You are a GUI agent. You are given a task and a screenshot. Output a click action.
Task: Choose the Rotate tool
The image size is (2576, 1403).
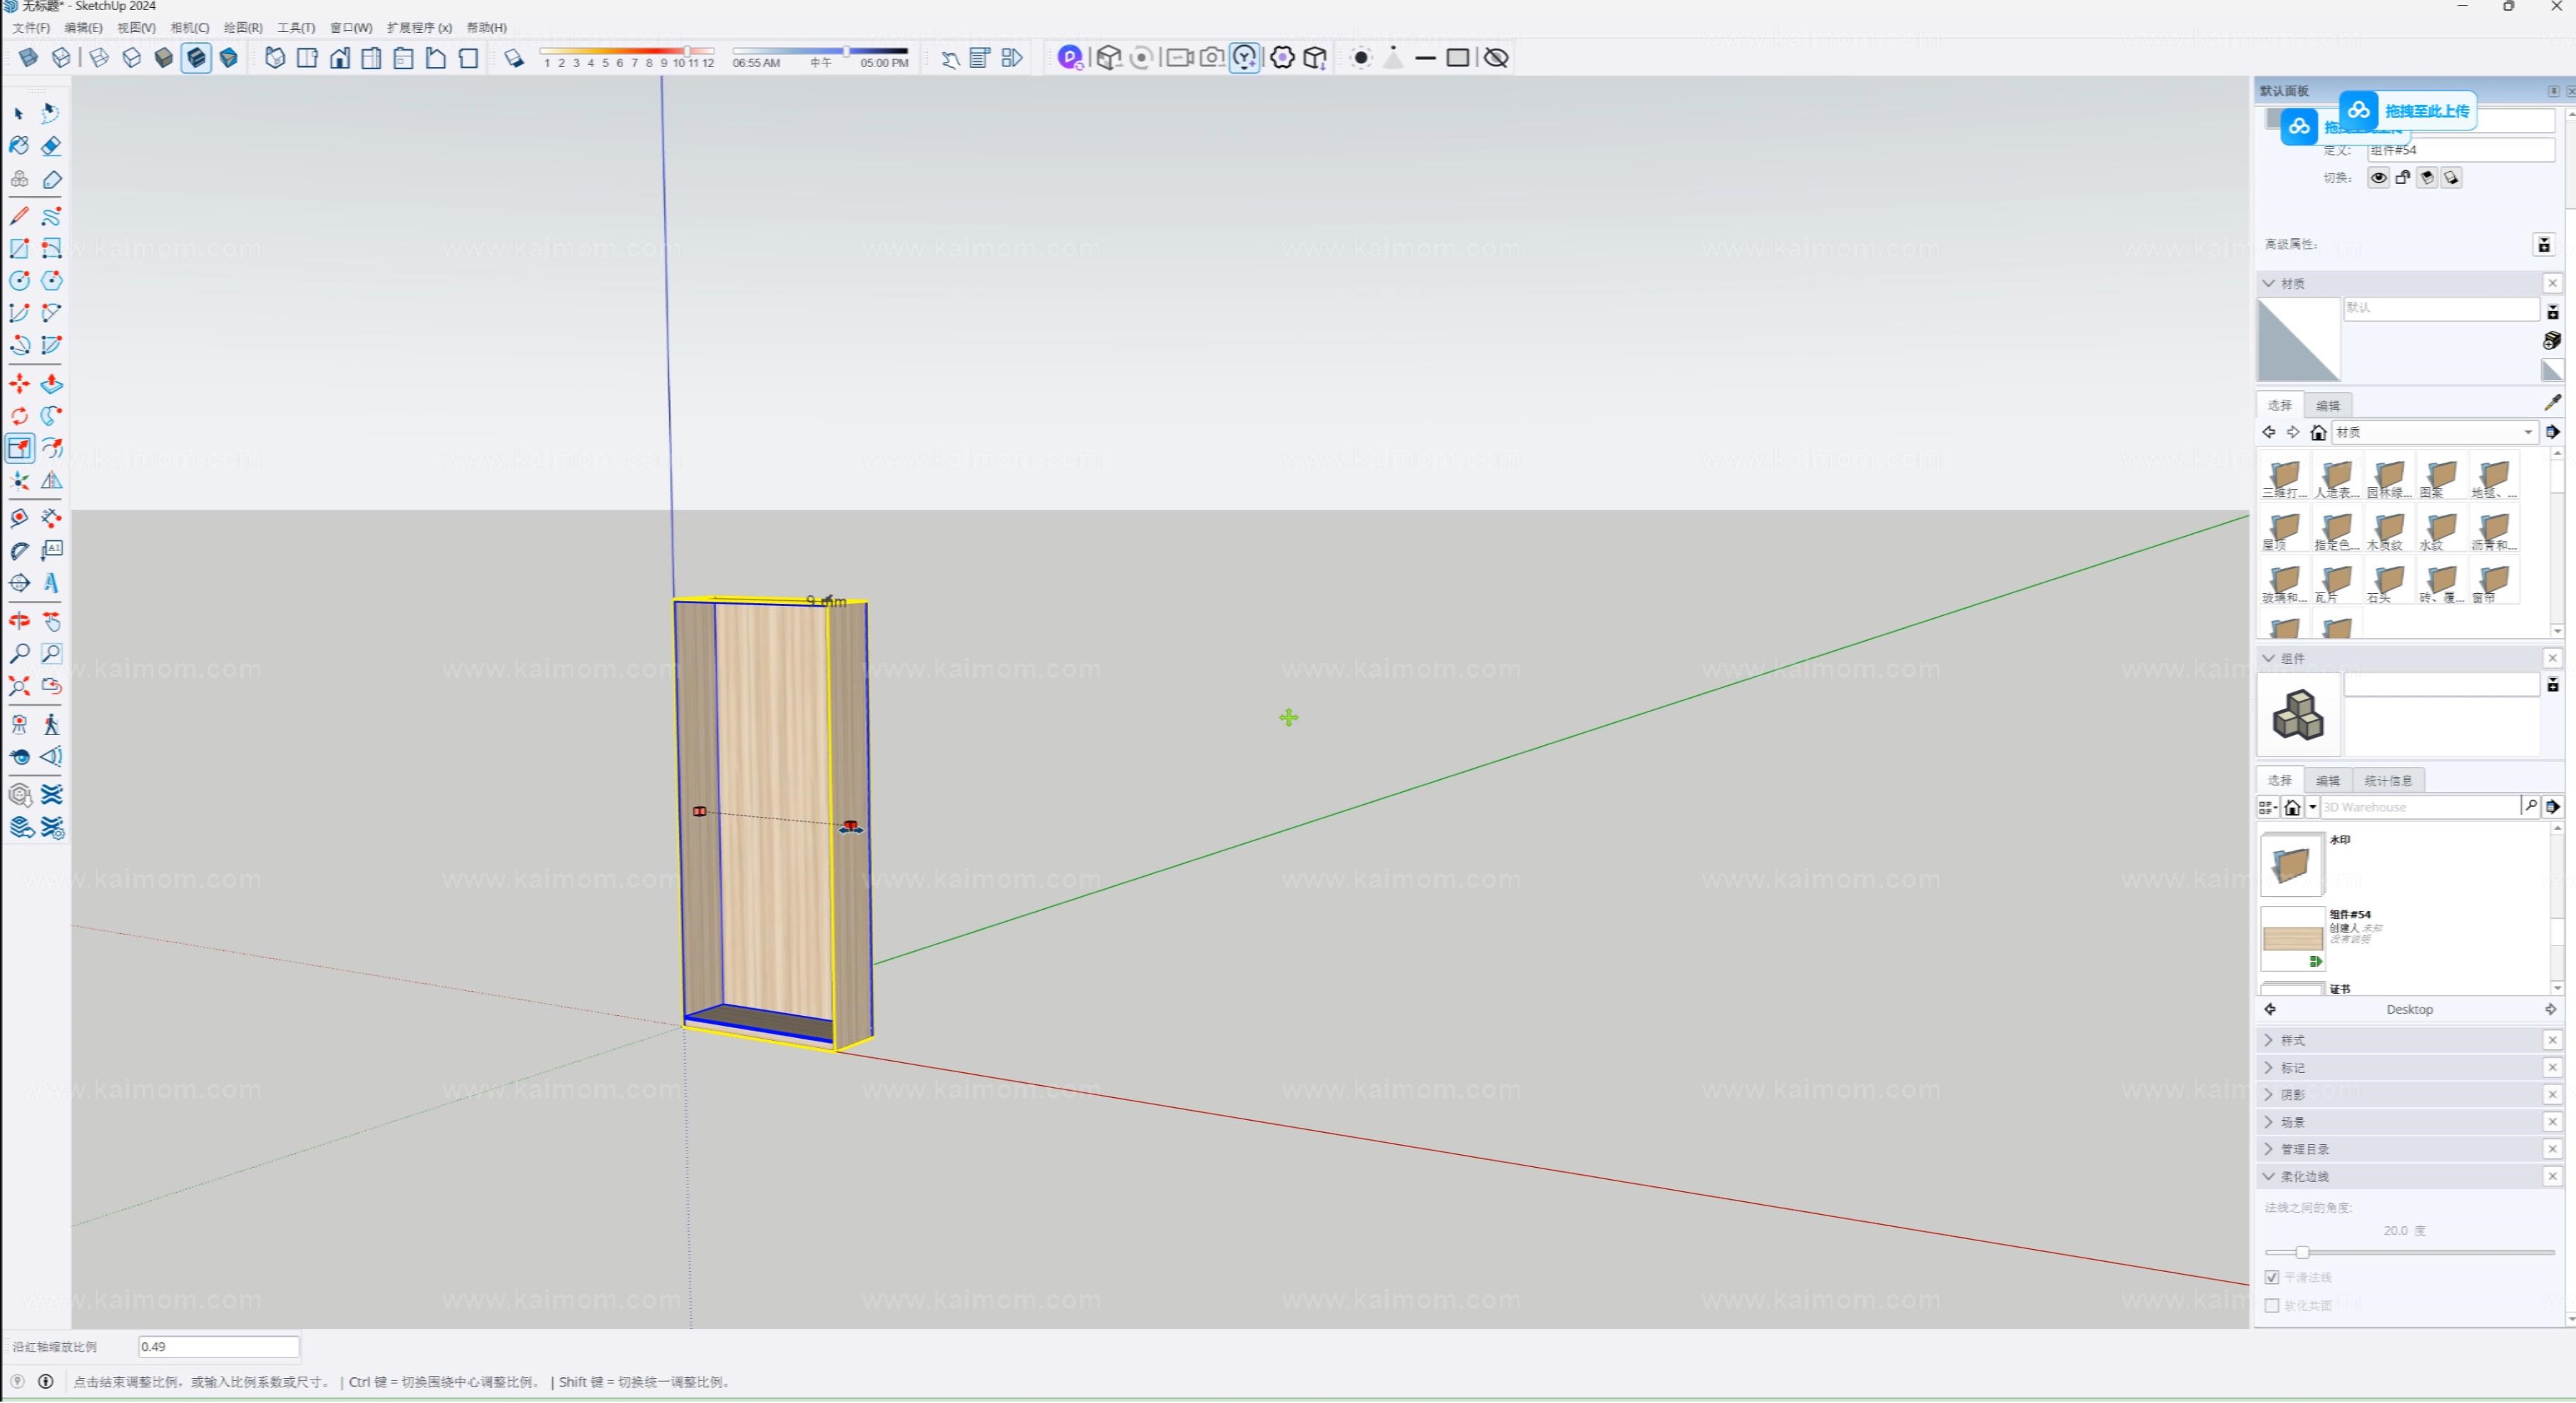tap(19, 416)
